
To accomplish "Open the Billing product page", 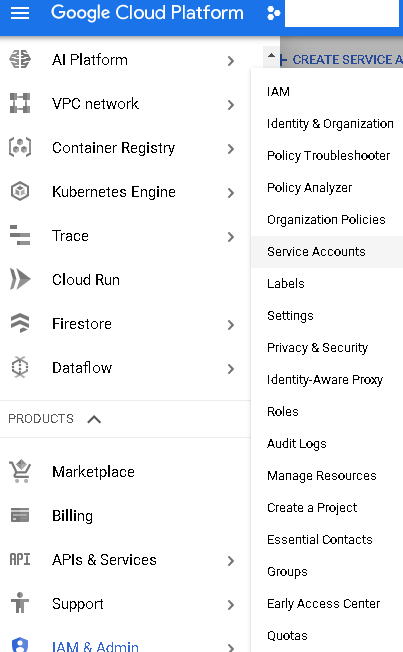I will 72,516.
